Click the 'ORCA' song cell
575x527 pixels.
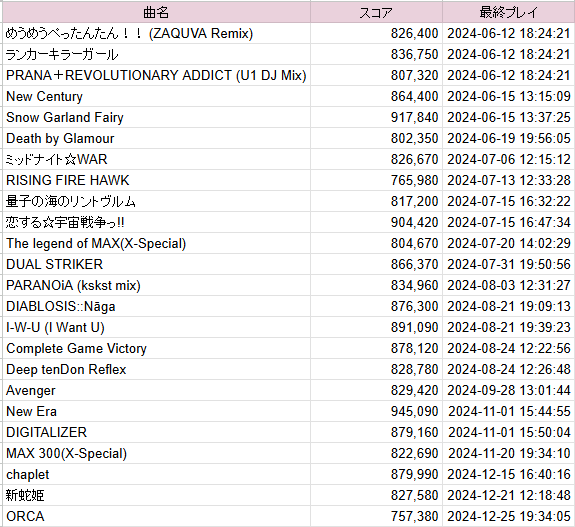156,516
